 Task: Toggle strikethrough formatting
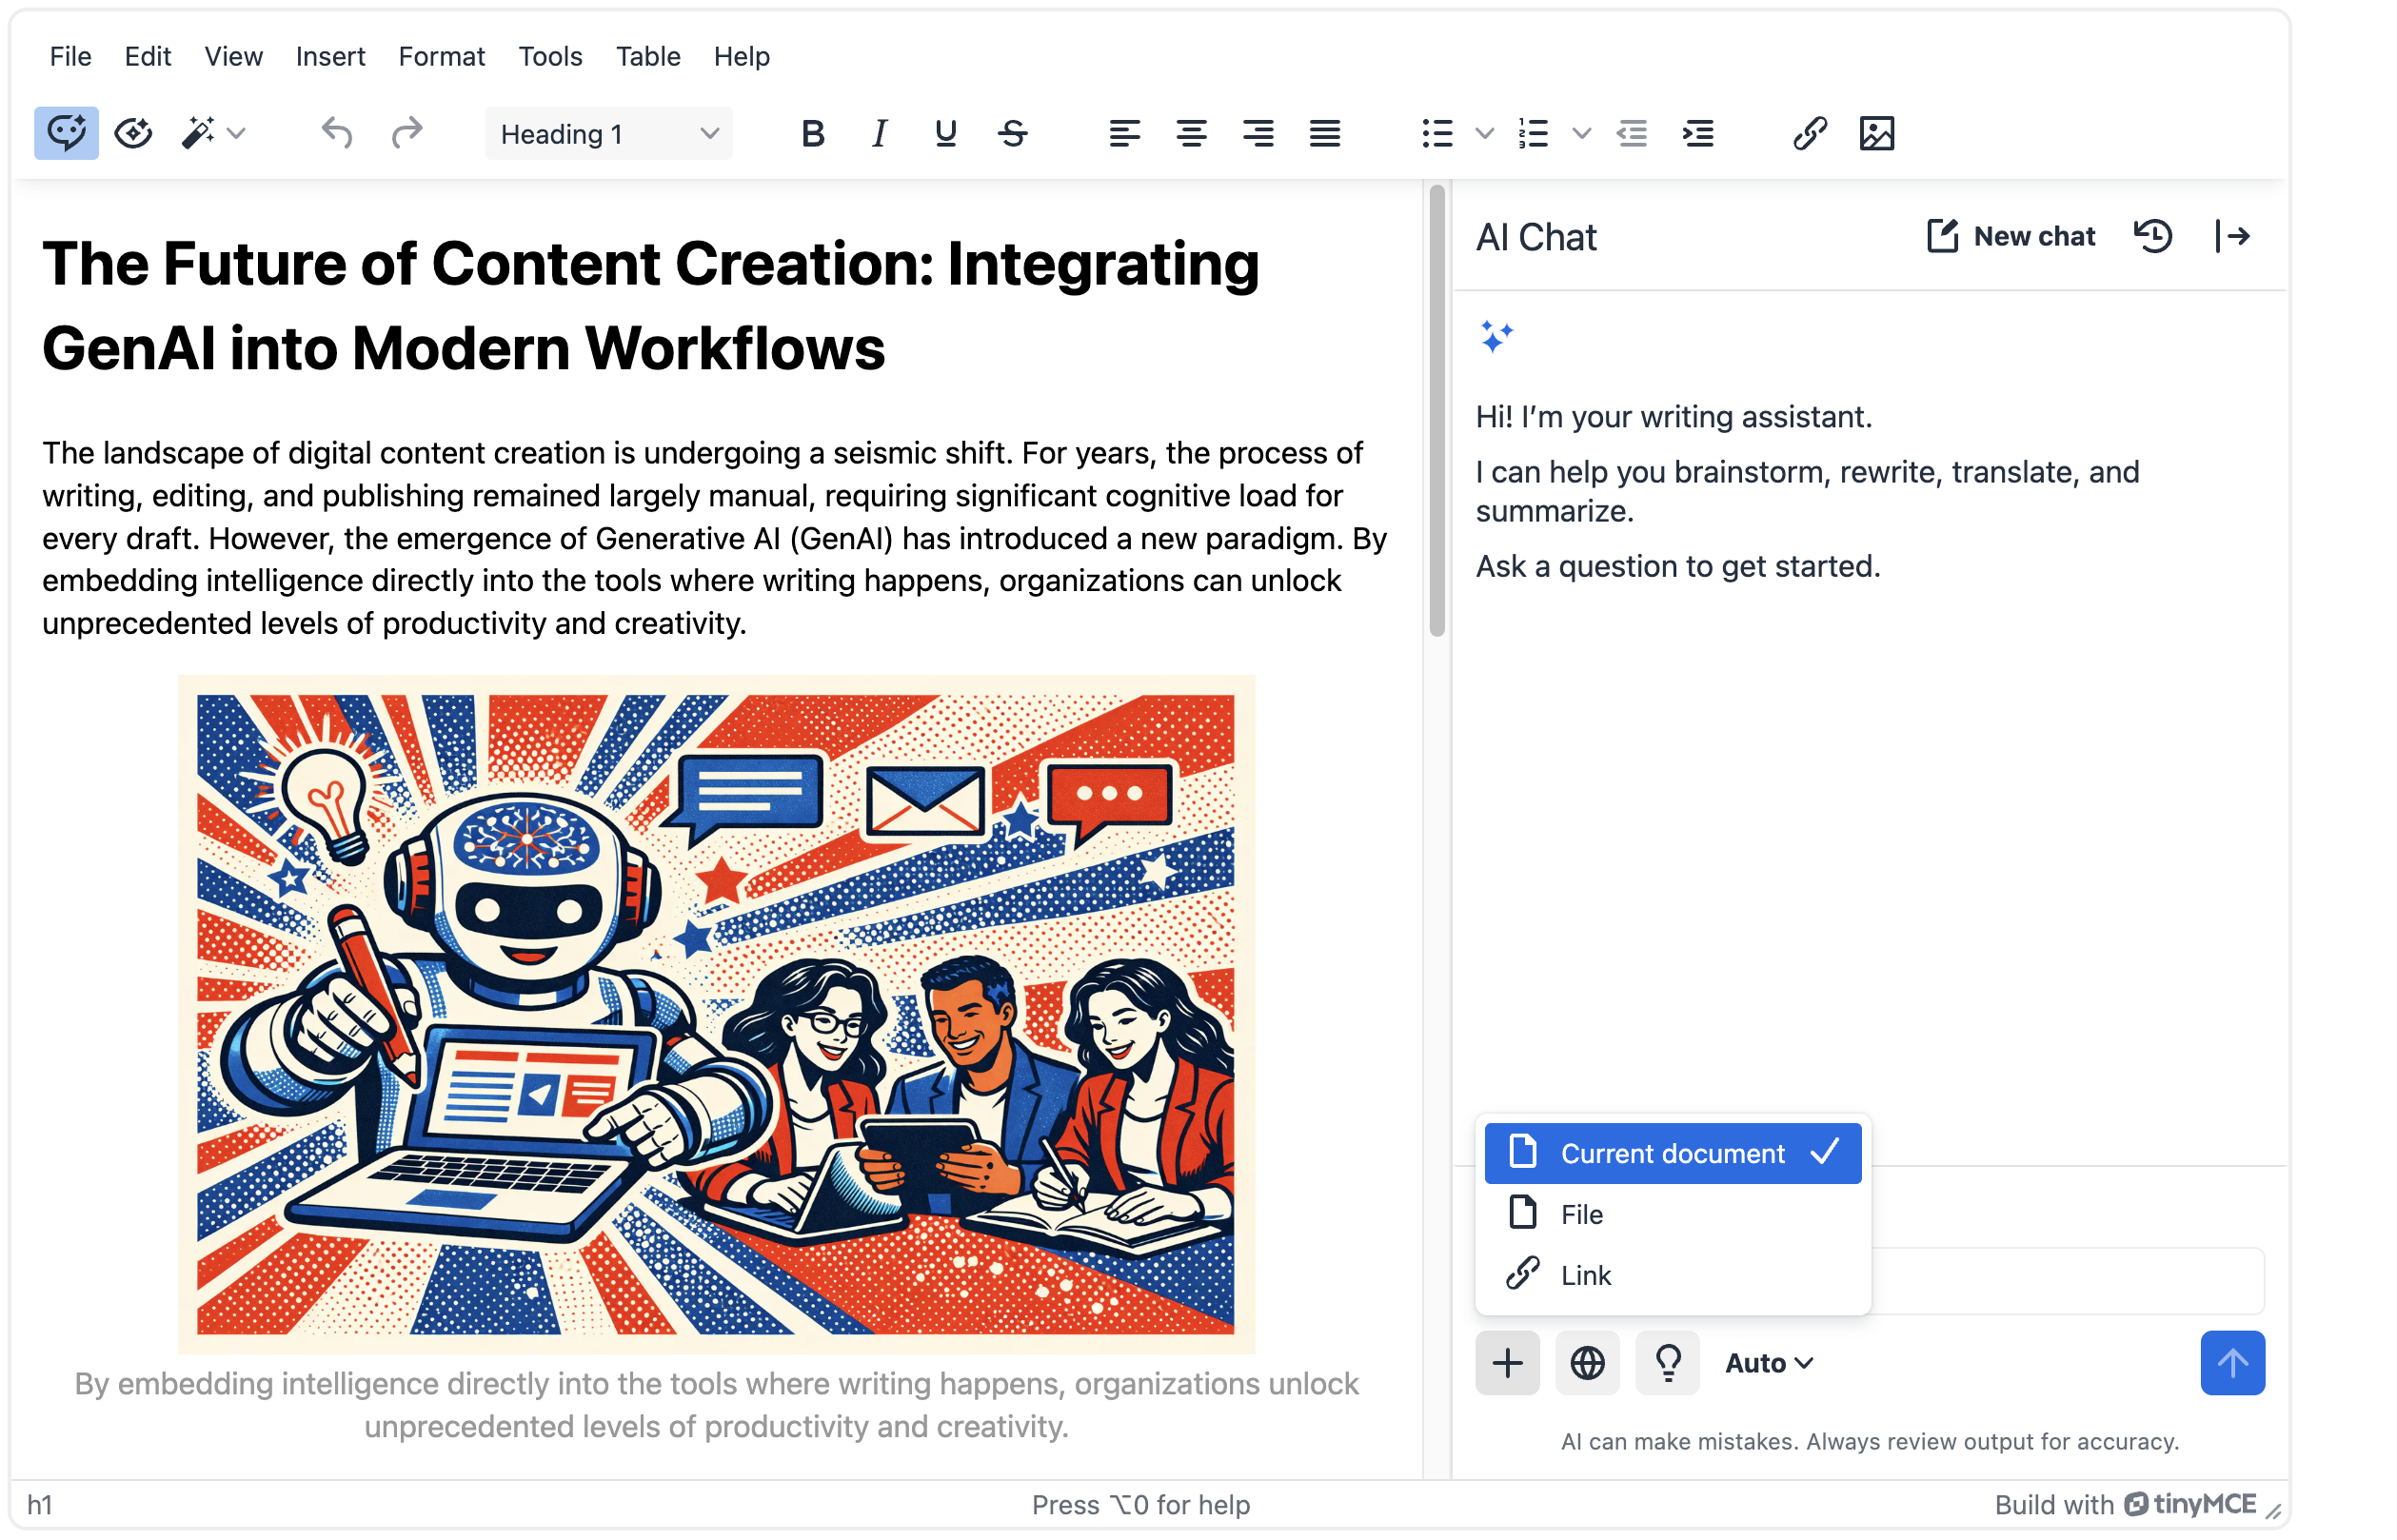pos(1012,132)
